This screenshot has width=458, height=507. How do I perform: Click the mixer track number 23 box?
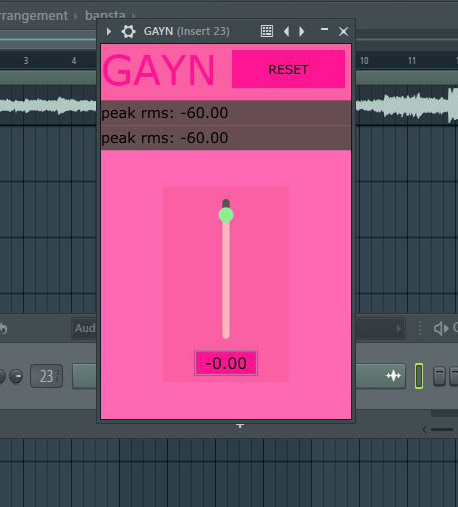pos(46,376)
